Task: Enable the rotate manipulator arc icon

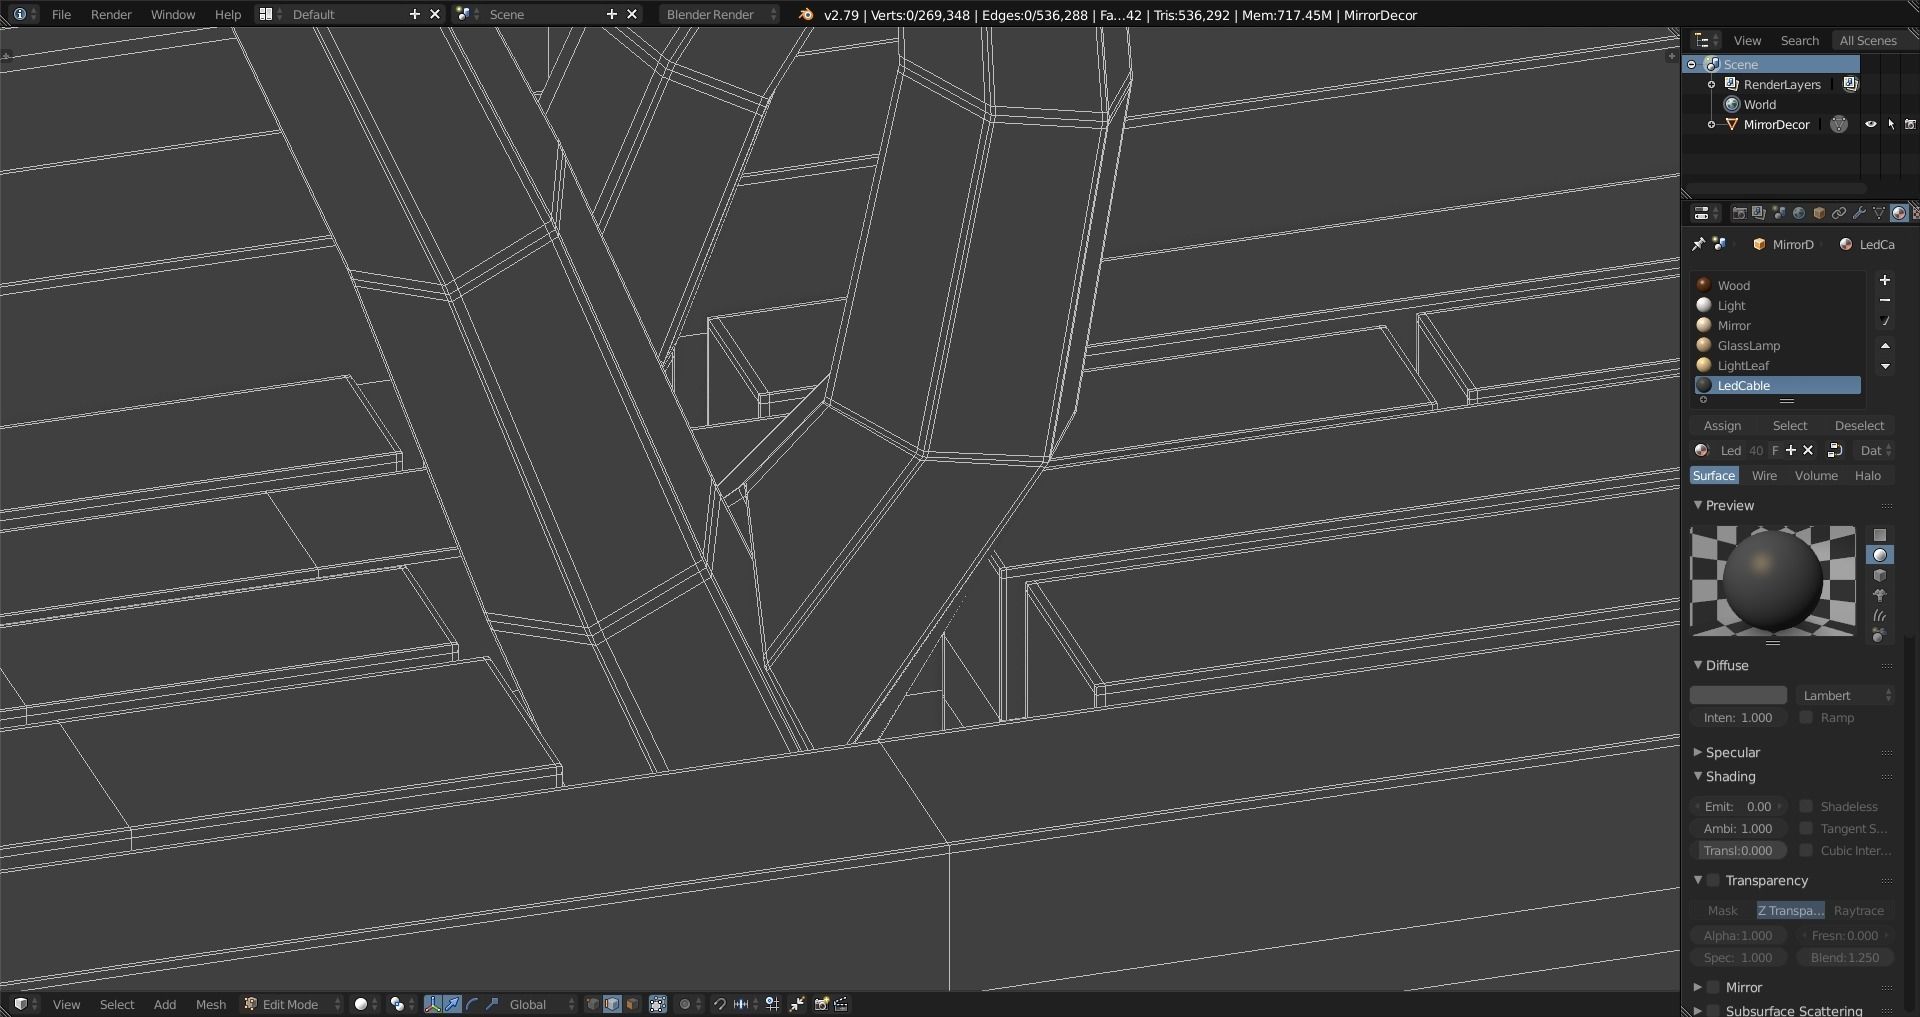Action: tap(472, 1004)
